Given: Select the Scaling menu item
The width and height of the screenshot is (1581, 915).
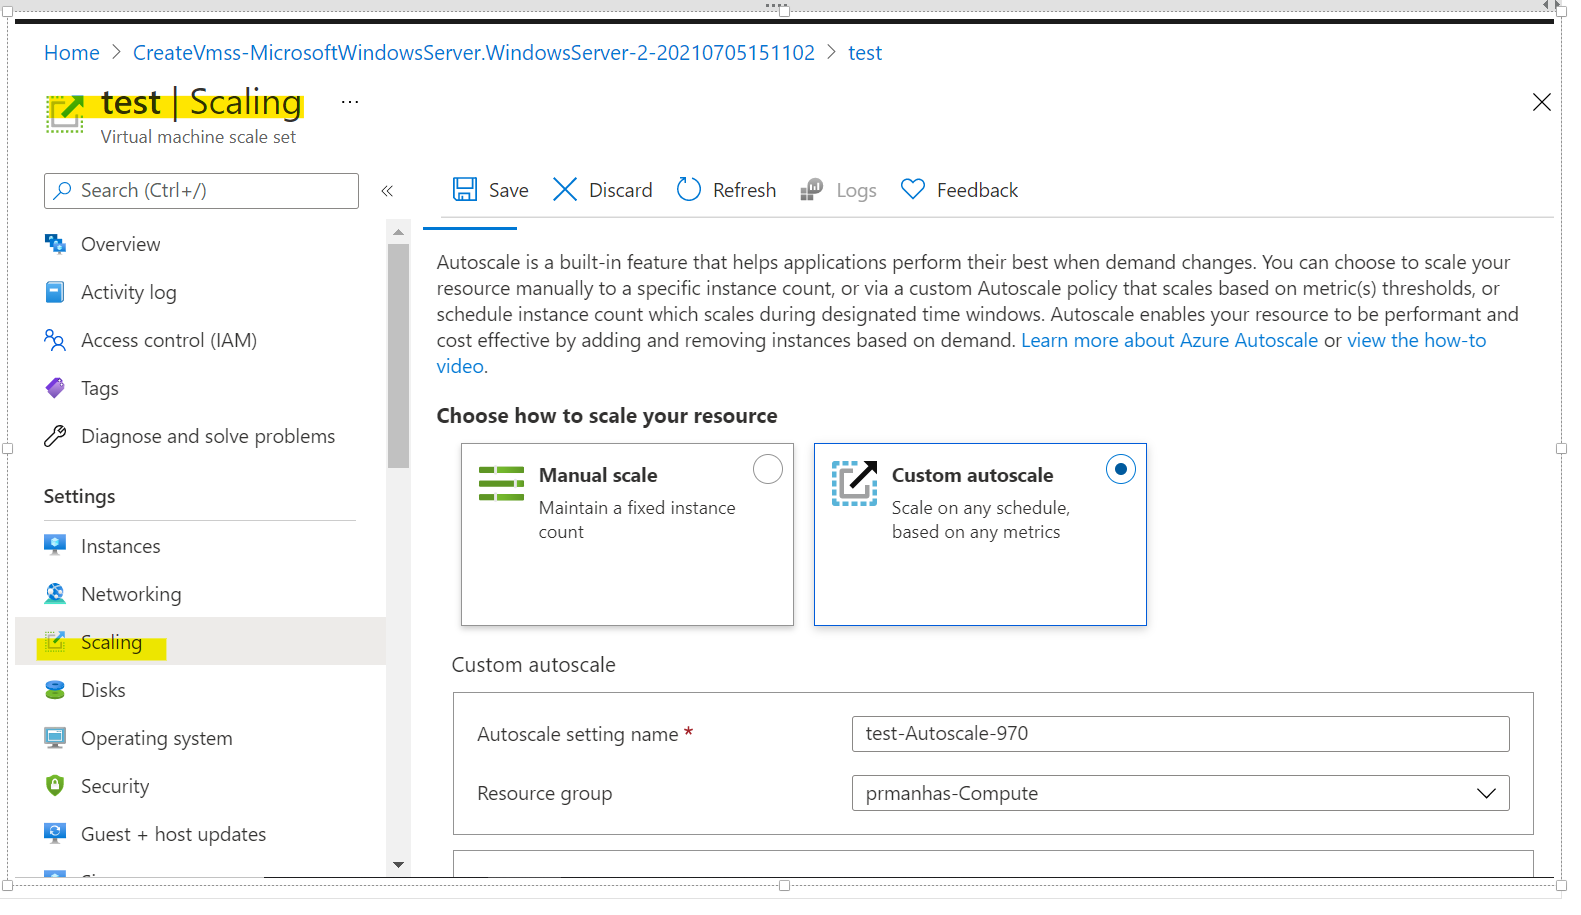Looking at the screenshot, I should [200, 642].
